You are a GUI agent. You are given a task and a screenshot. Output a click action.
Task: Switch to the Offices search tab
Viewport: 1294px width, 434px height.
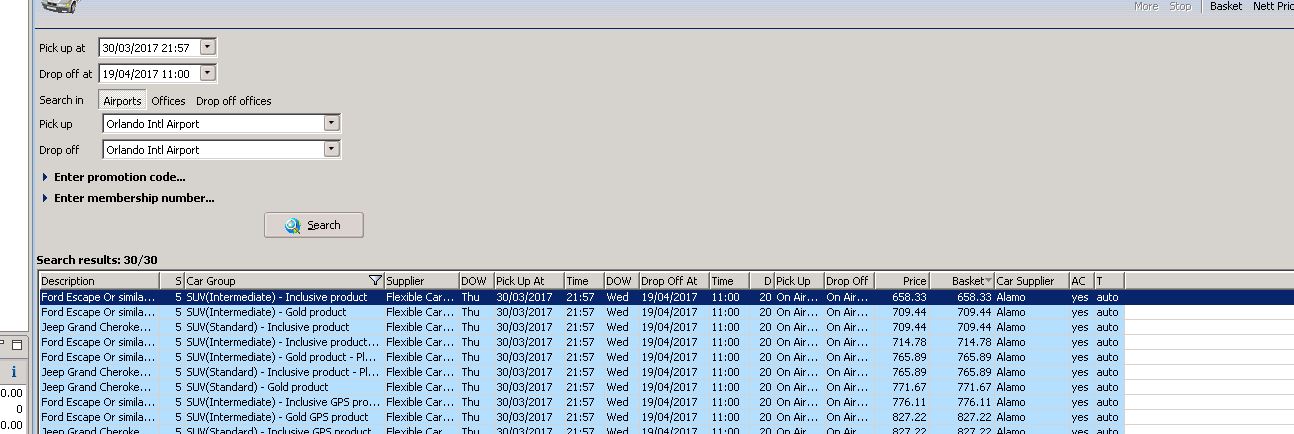click(x=168, y=101)
